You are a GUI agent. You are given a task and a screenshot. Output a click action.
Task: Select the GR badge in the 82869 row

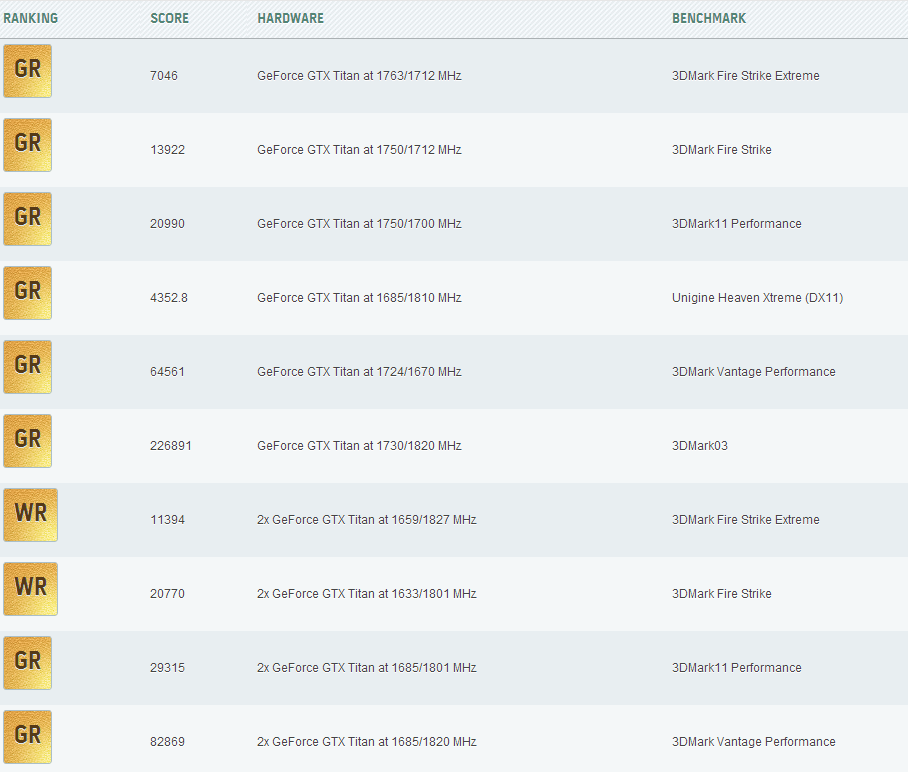27,737
